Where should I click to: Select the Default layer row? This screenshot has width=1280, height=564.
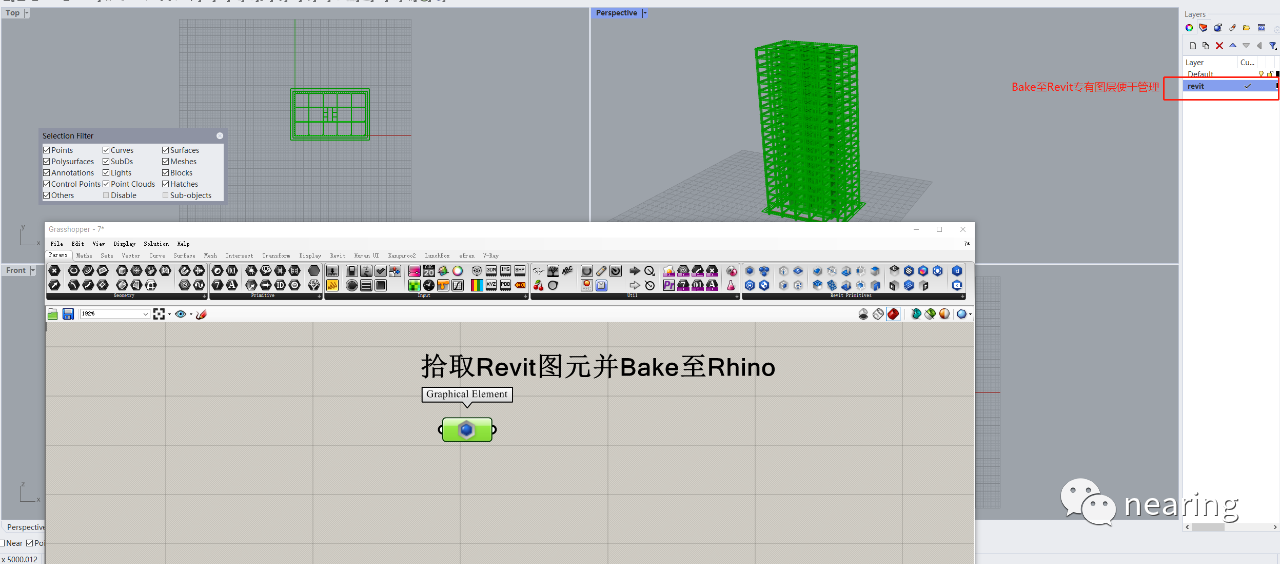1231,74
